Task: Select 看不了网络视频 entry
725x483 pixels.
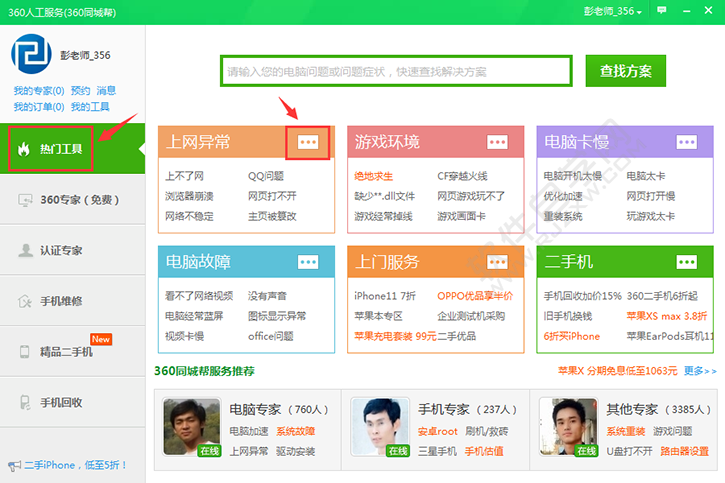Action: point(199,296)
